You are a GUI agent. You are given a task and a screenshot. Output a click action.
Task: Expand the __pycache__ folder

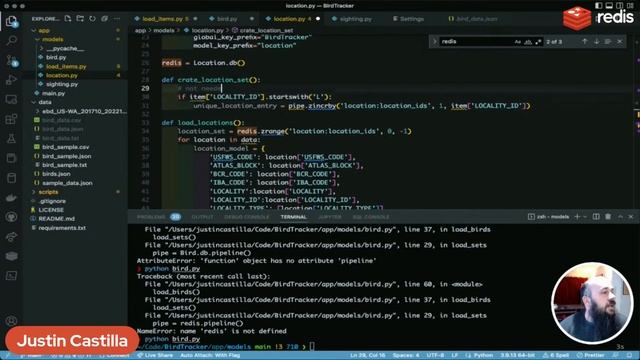coord(42,49)
